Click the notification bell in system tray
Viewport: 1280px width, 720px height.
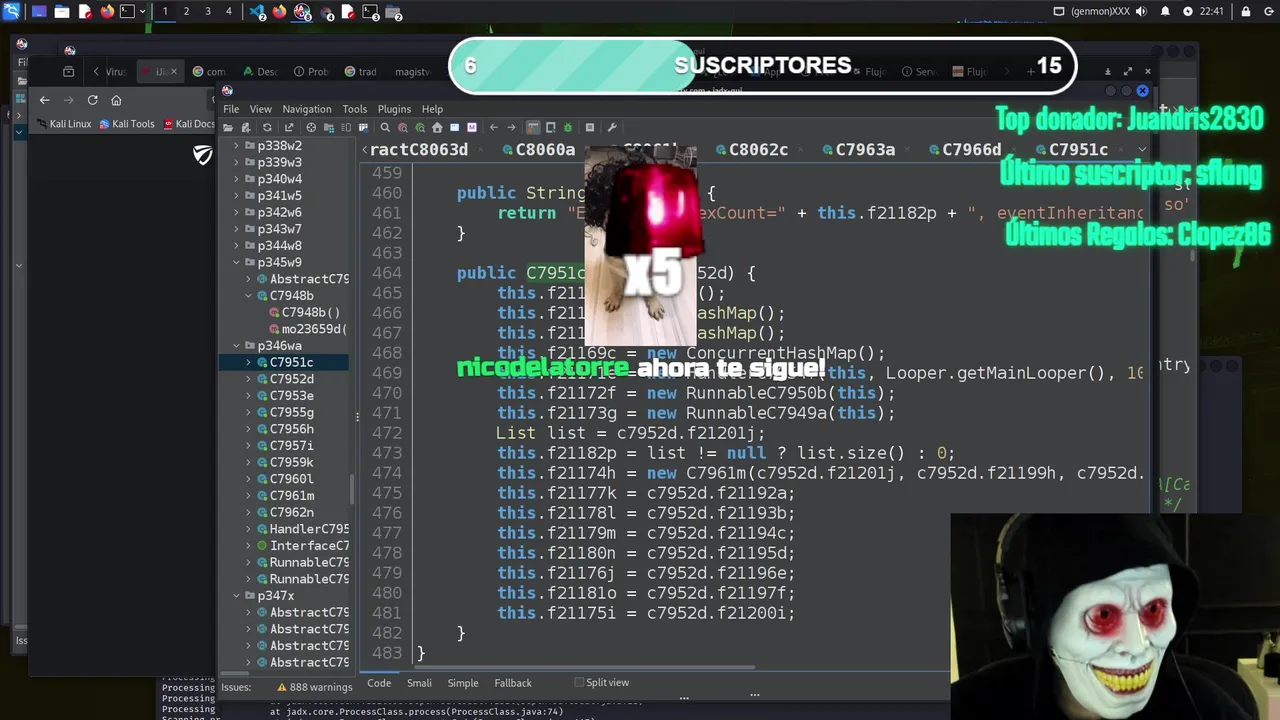tap(1165, 12)
